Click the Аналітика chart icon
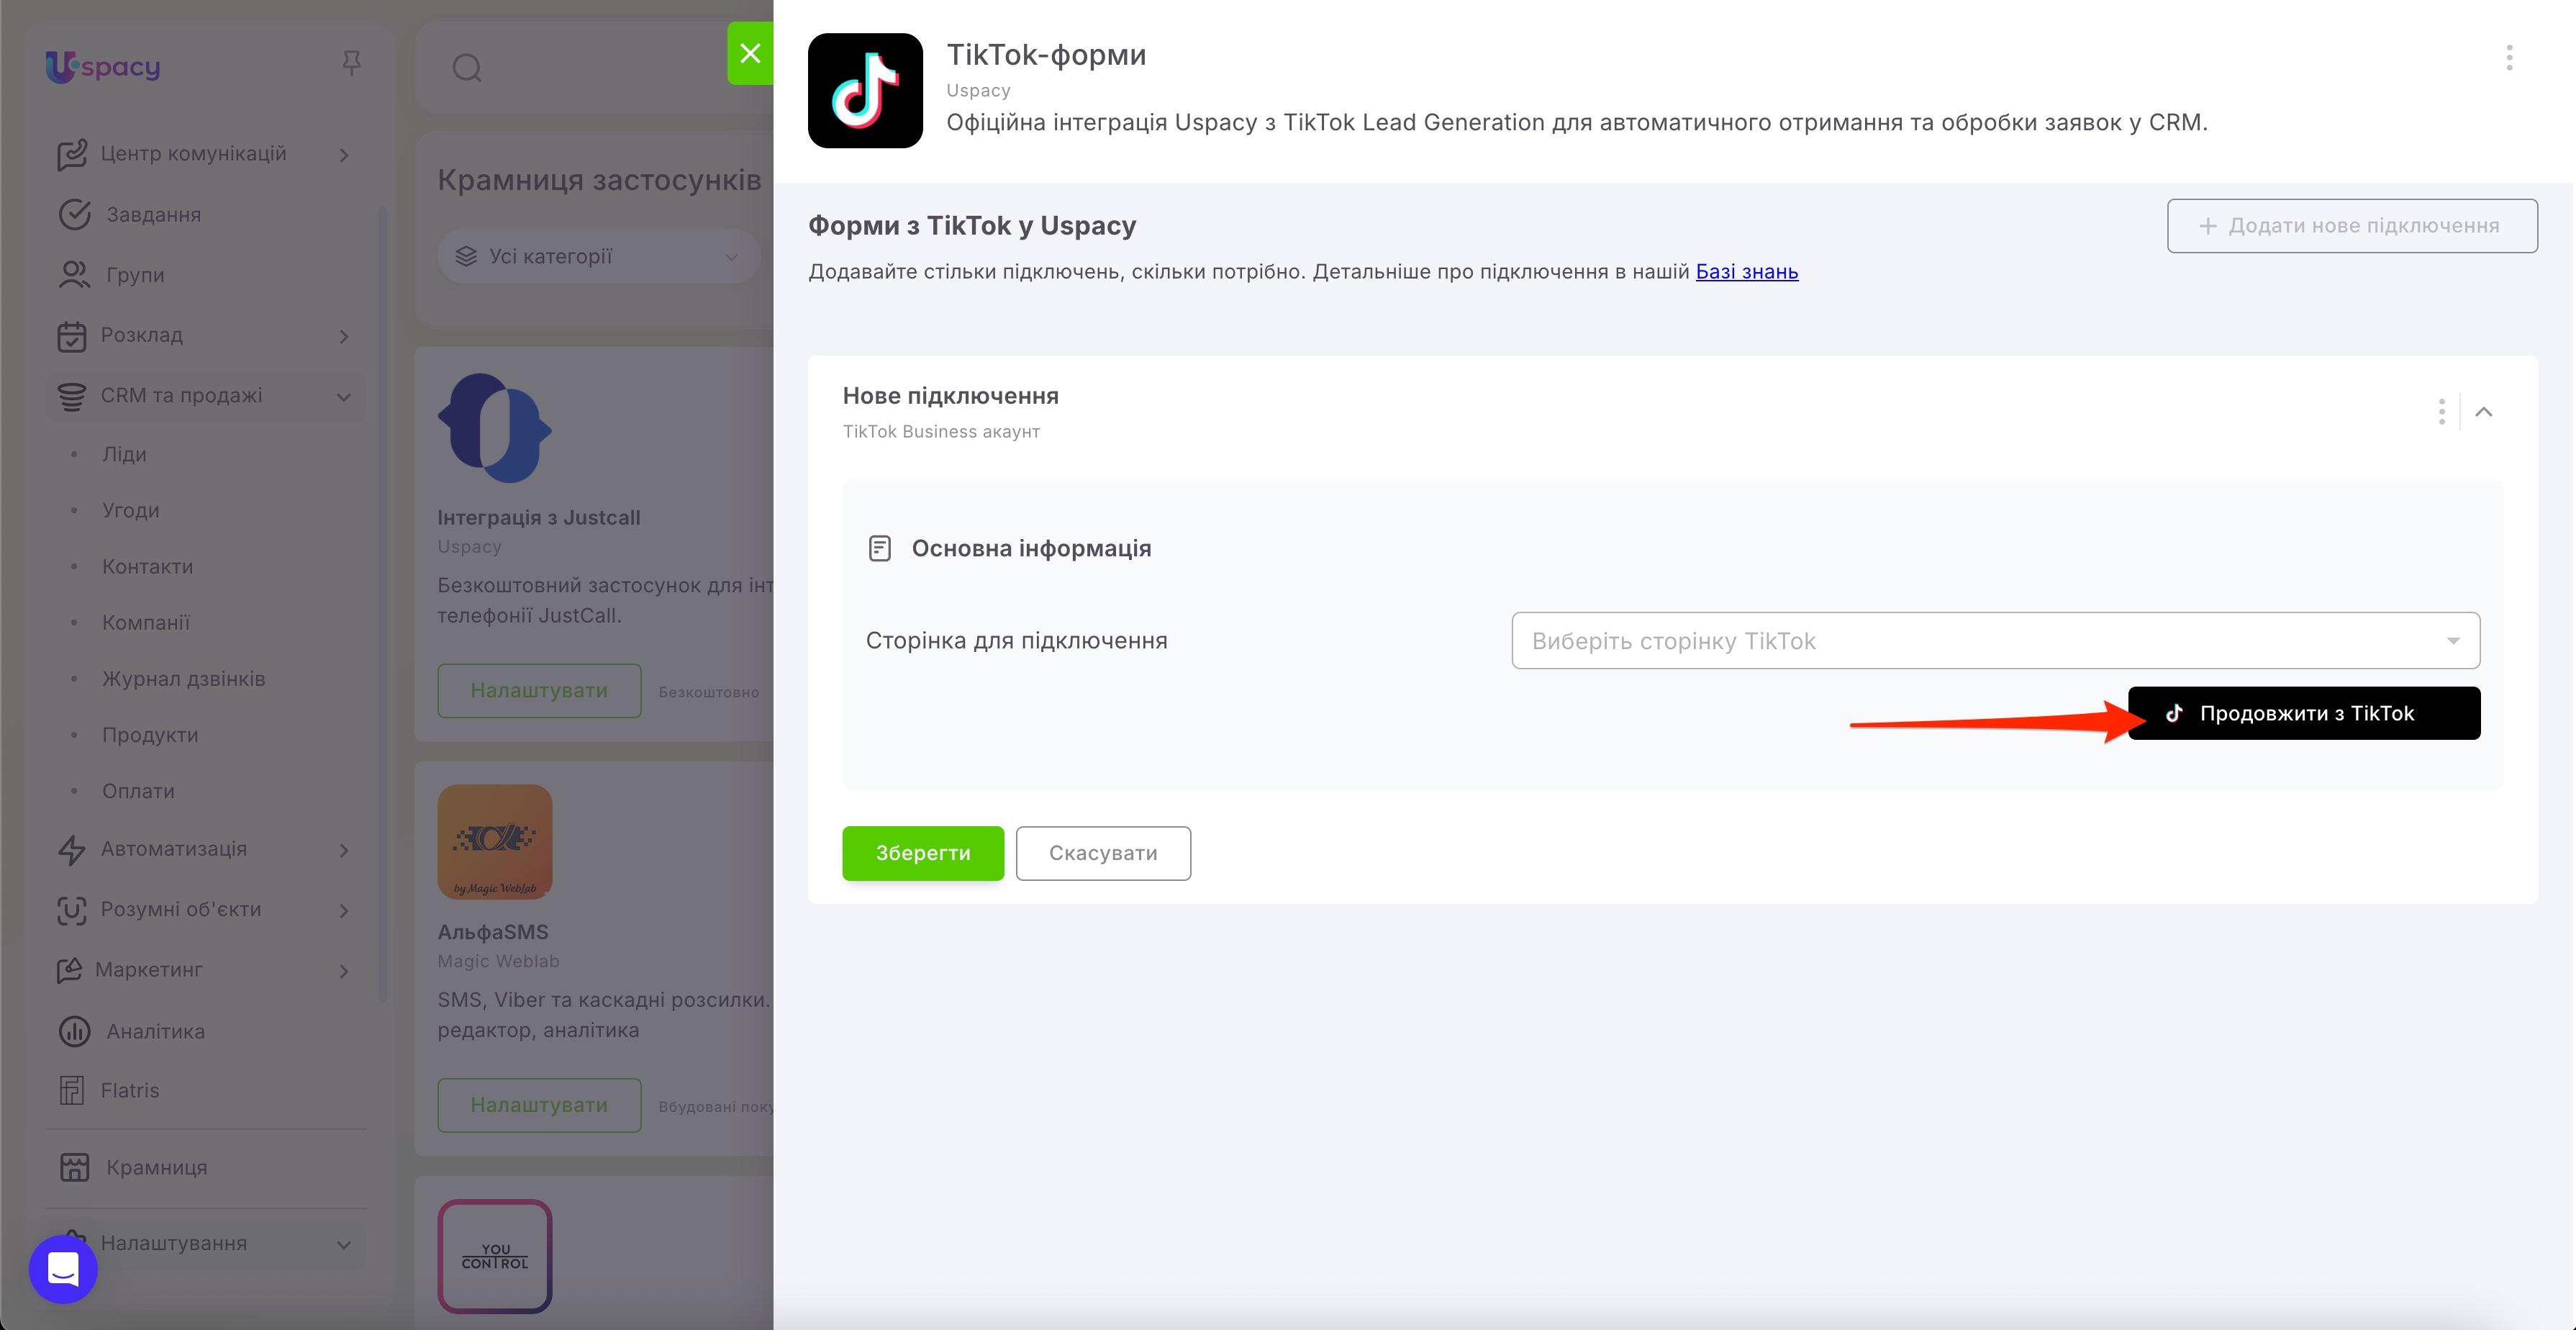The image size is (2576, 1330). point(74,1031)
